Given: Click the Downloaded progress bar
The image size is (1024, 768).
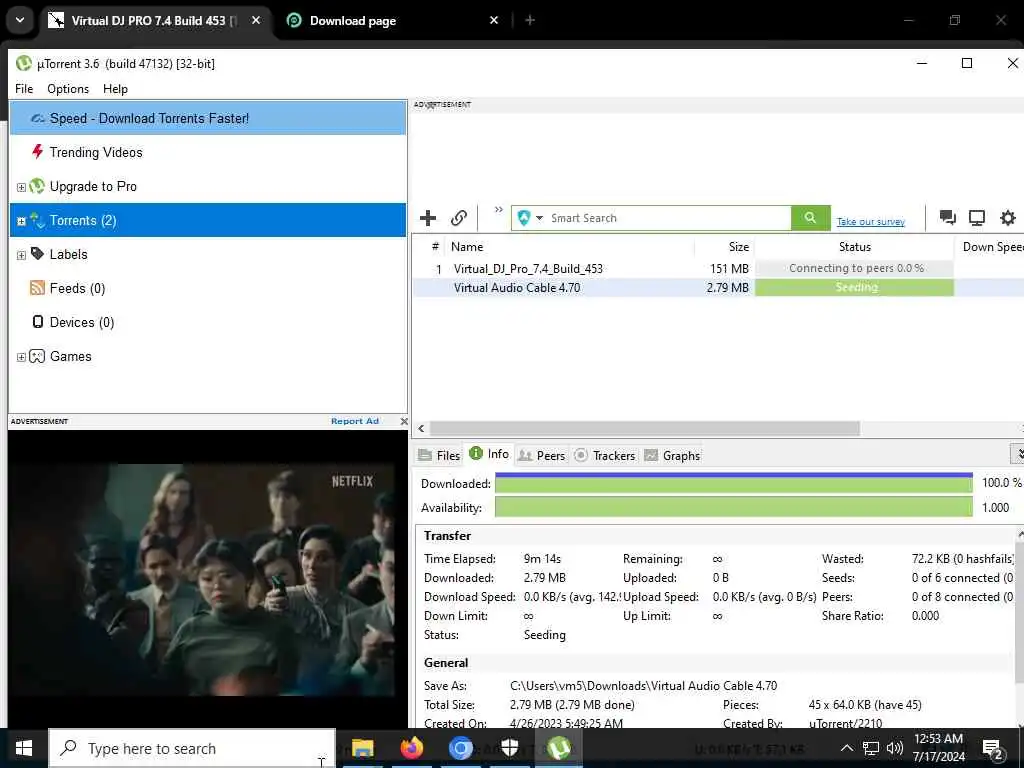Looking at the screenshot, I should coord(733,483).
